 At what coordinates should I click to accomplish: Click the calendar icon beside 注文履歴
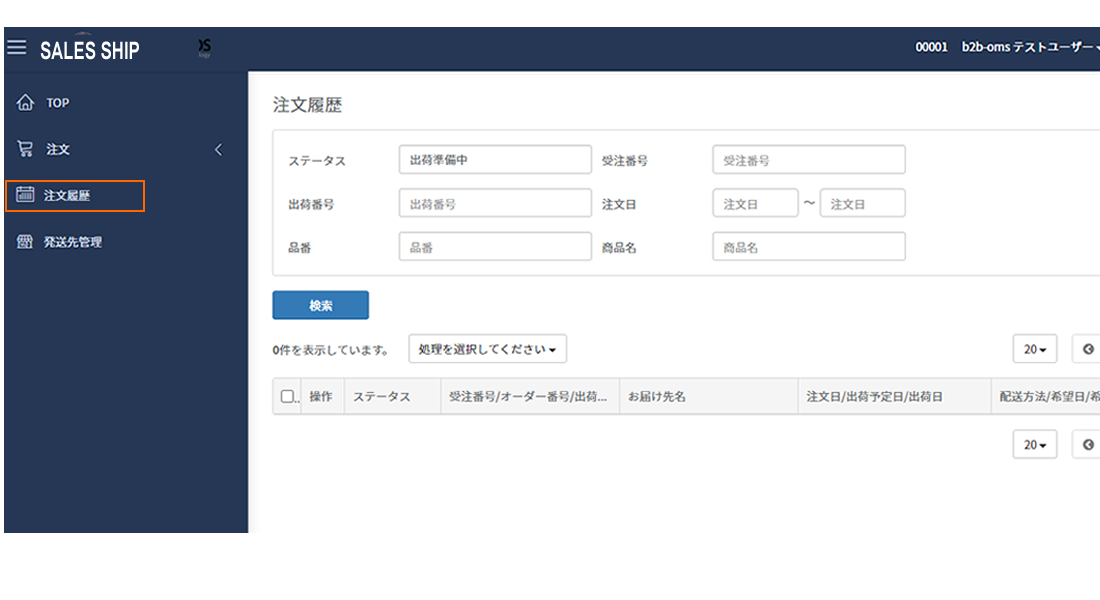click(x=25, y=195)
